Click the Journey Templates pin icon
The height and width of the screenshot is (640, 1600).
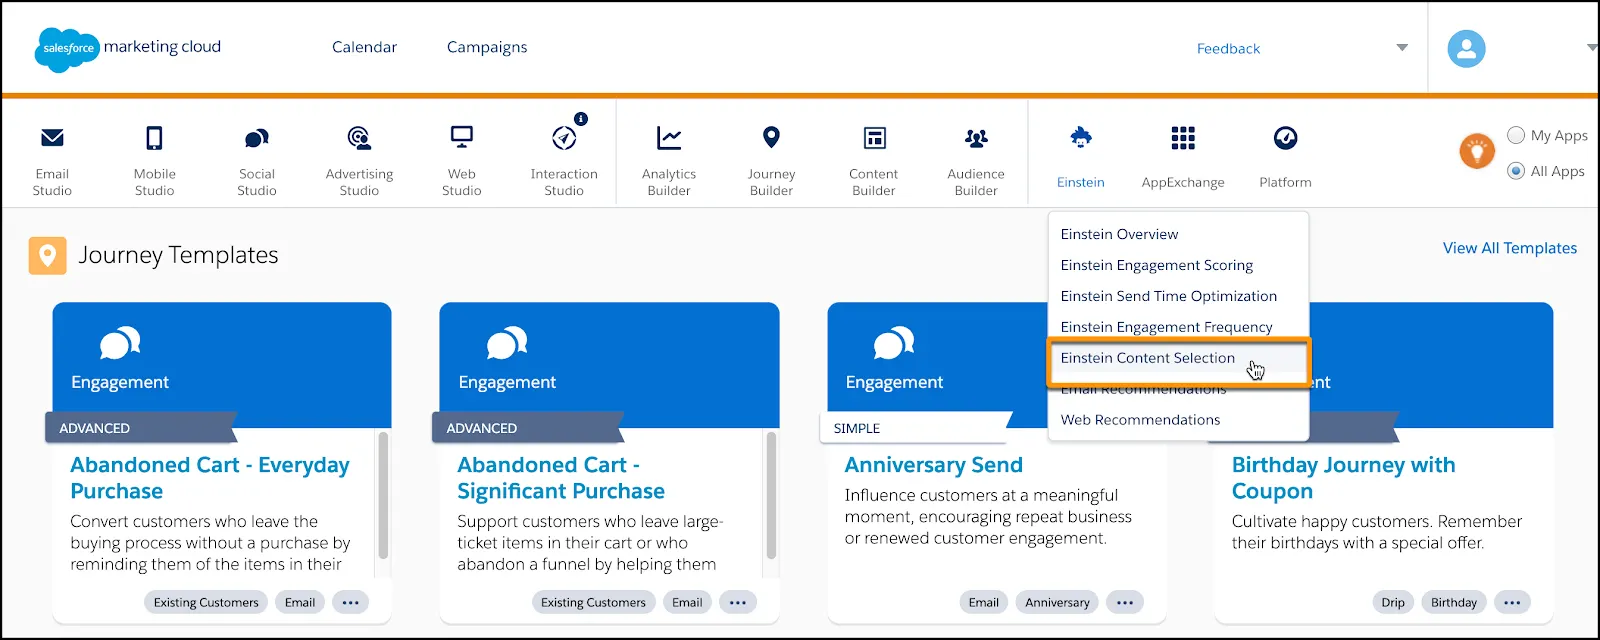click(47, 255)
